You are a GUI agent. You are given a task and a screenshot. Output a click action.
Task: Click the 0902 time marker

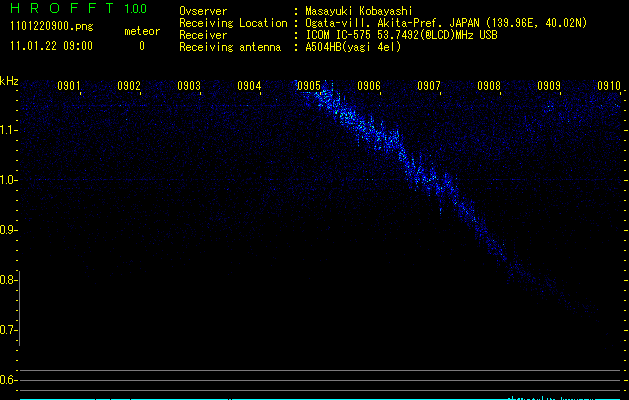pos(129,86)
